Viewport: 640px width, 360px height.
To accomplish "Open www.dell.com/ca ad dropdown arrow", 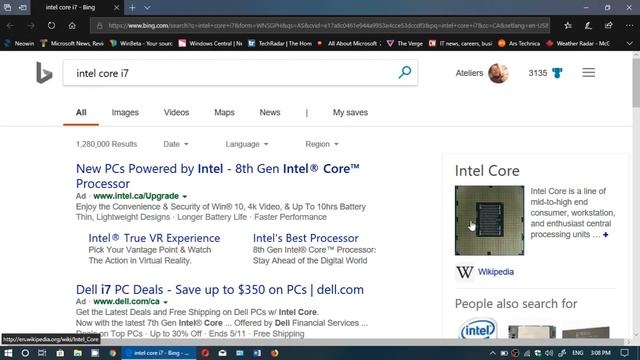I will [x=165, y=302].
